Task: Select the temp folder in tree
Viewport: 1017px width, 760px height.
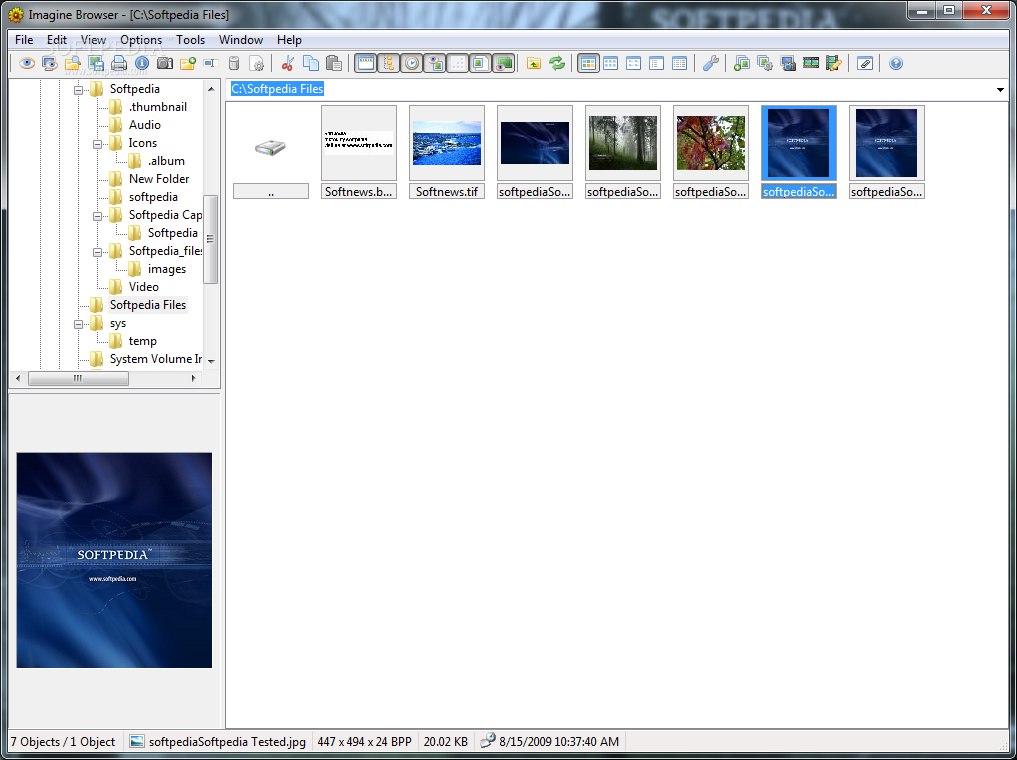Action: pyautogui.click(x=143, y=340)
